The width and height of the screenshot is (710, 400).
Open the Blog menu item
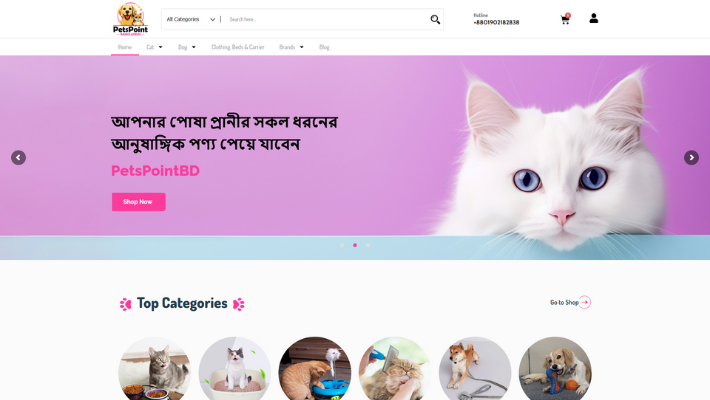tap(324, 47)
